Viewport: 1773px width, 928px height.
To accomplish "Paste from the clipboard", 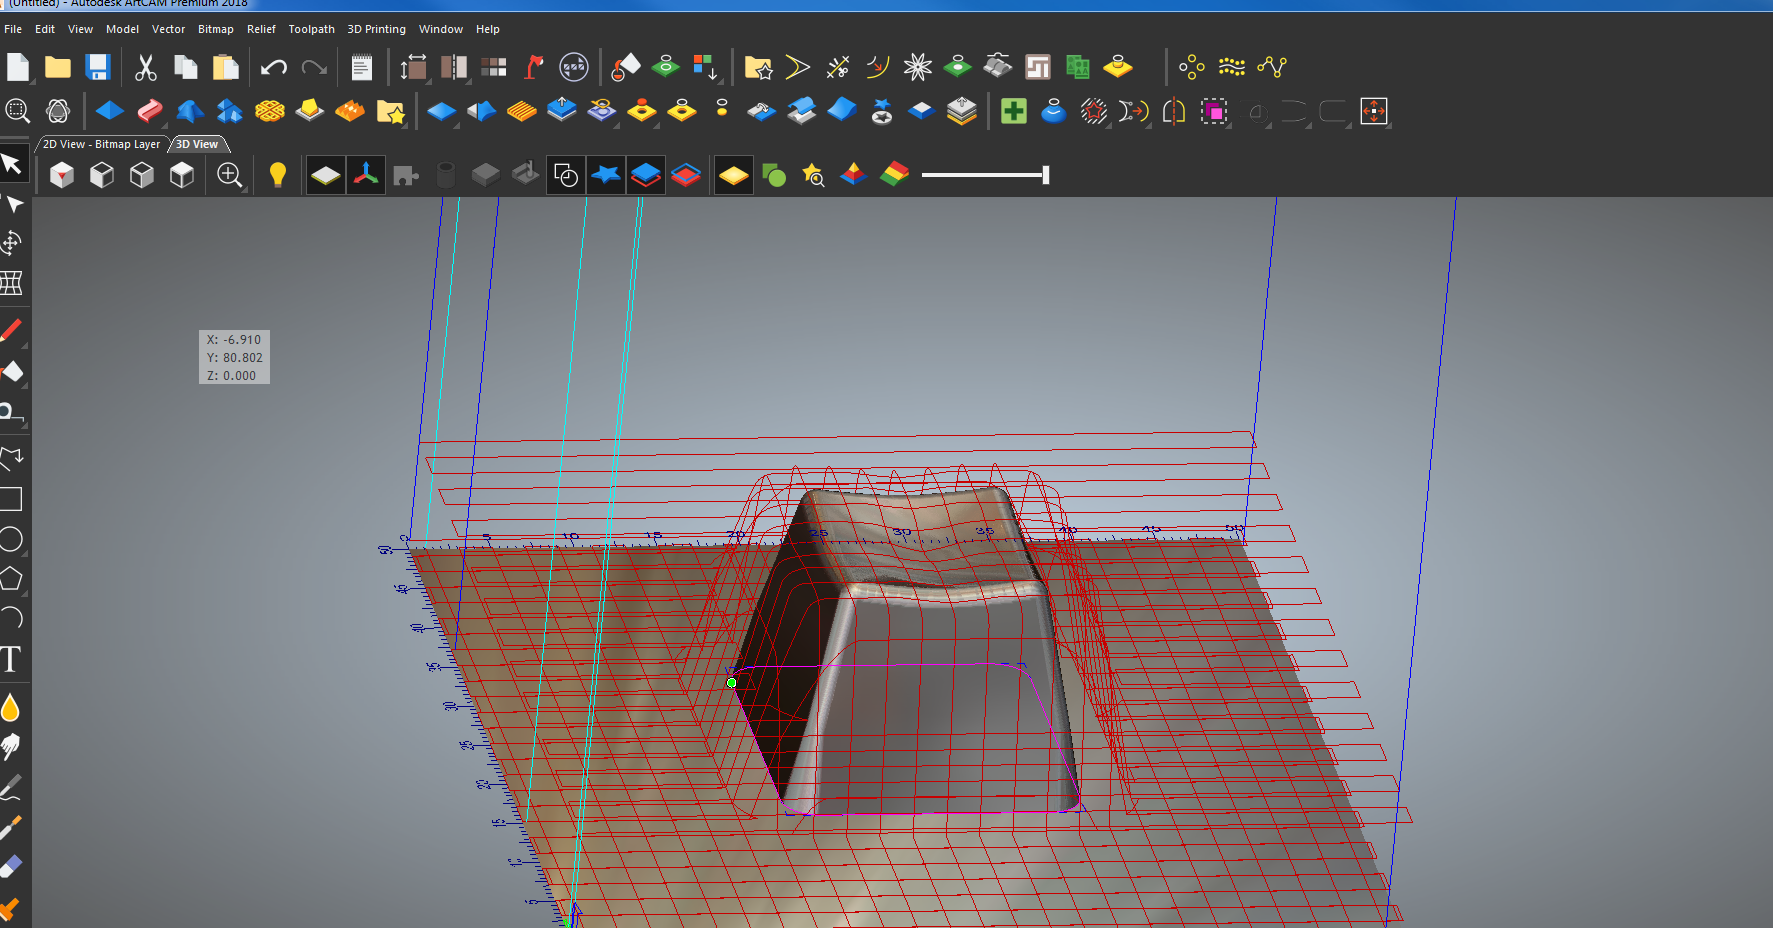I will pos(225,67).
